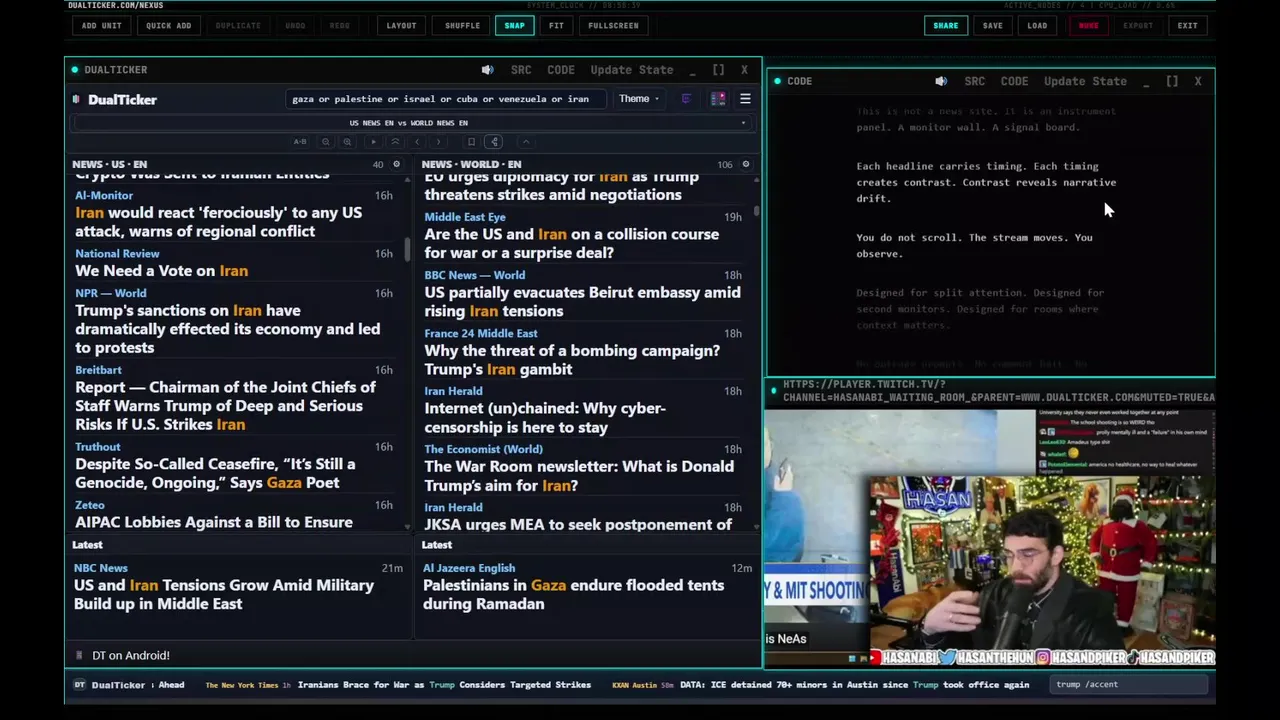
Task: Maximize the DualTicker unit with bracket icon
Action: point(718,70)
